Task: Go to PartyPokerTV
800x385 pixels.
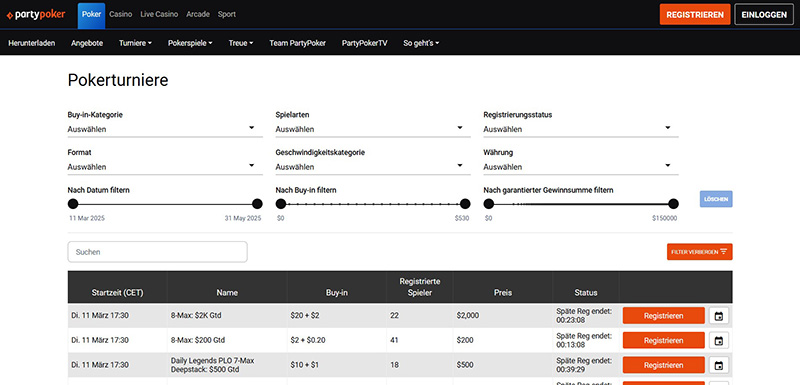Action: [x=364, y=43]
